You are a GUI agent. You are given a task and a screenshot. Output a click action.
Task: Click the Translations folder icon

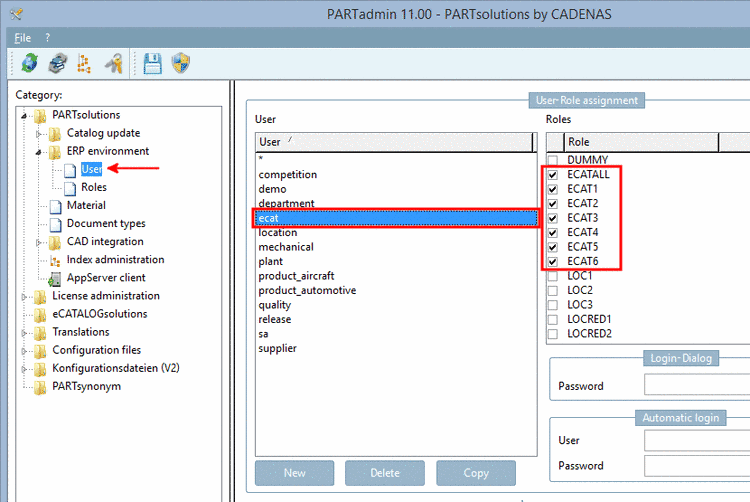click(x=40, y=333)
